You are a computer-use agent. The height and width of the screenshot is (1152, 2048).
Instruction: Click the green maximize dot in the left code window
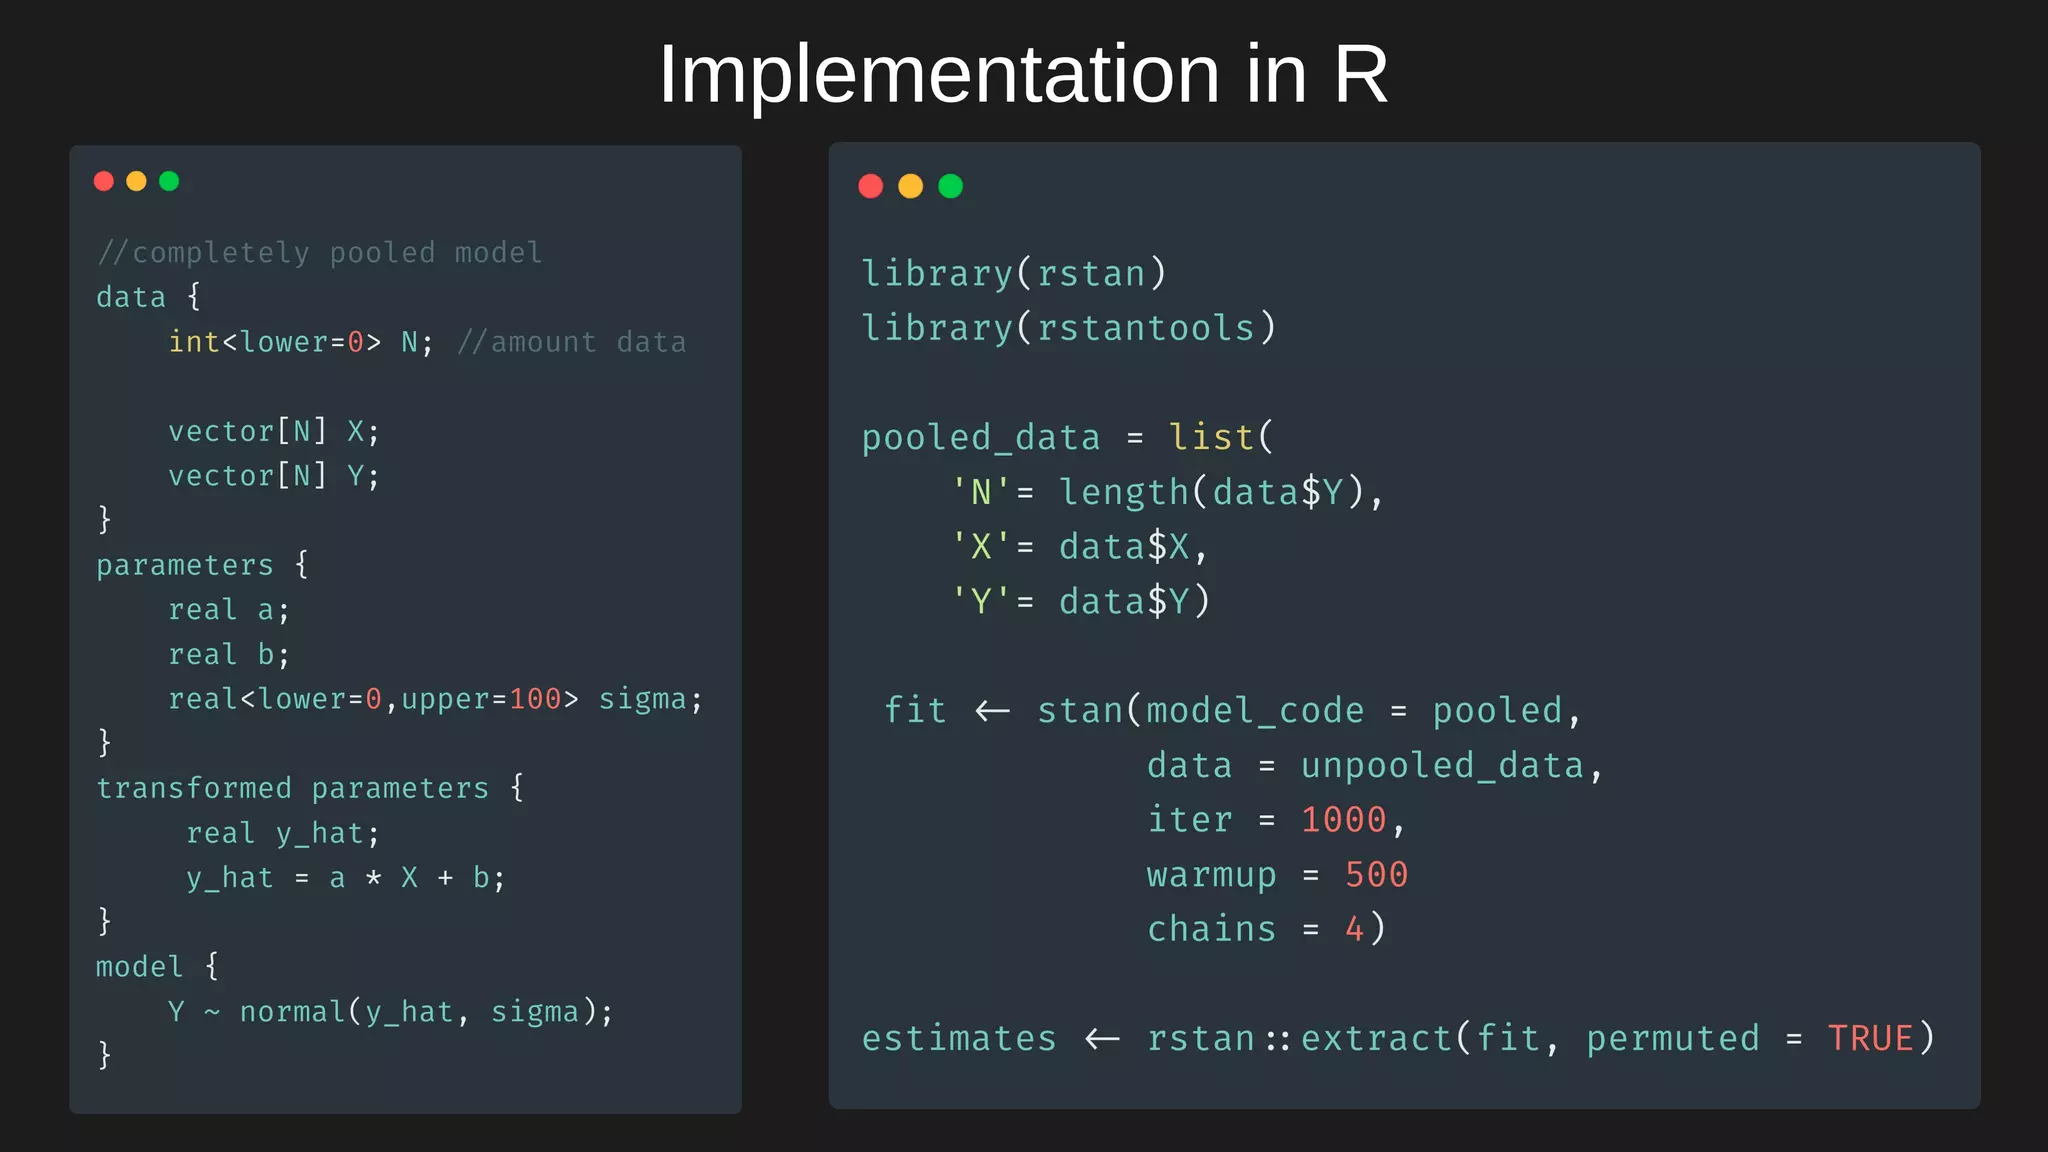pyautogui.click(x=169, y=181)
